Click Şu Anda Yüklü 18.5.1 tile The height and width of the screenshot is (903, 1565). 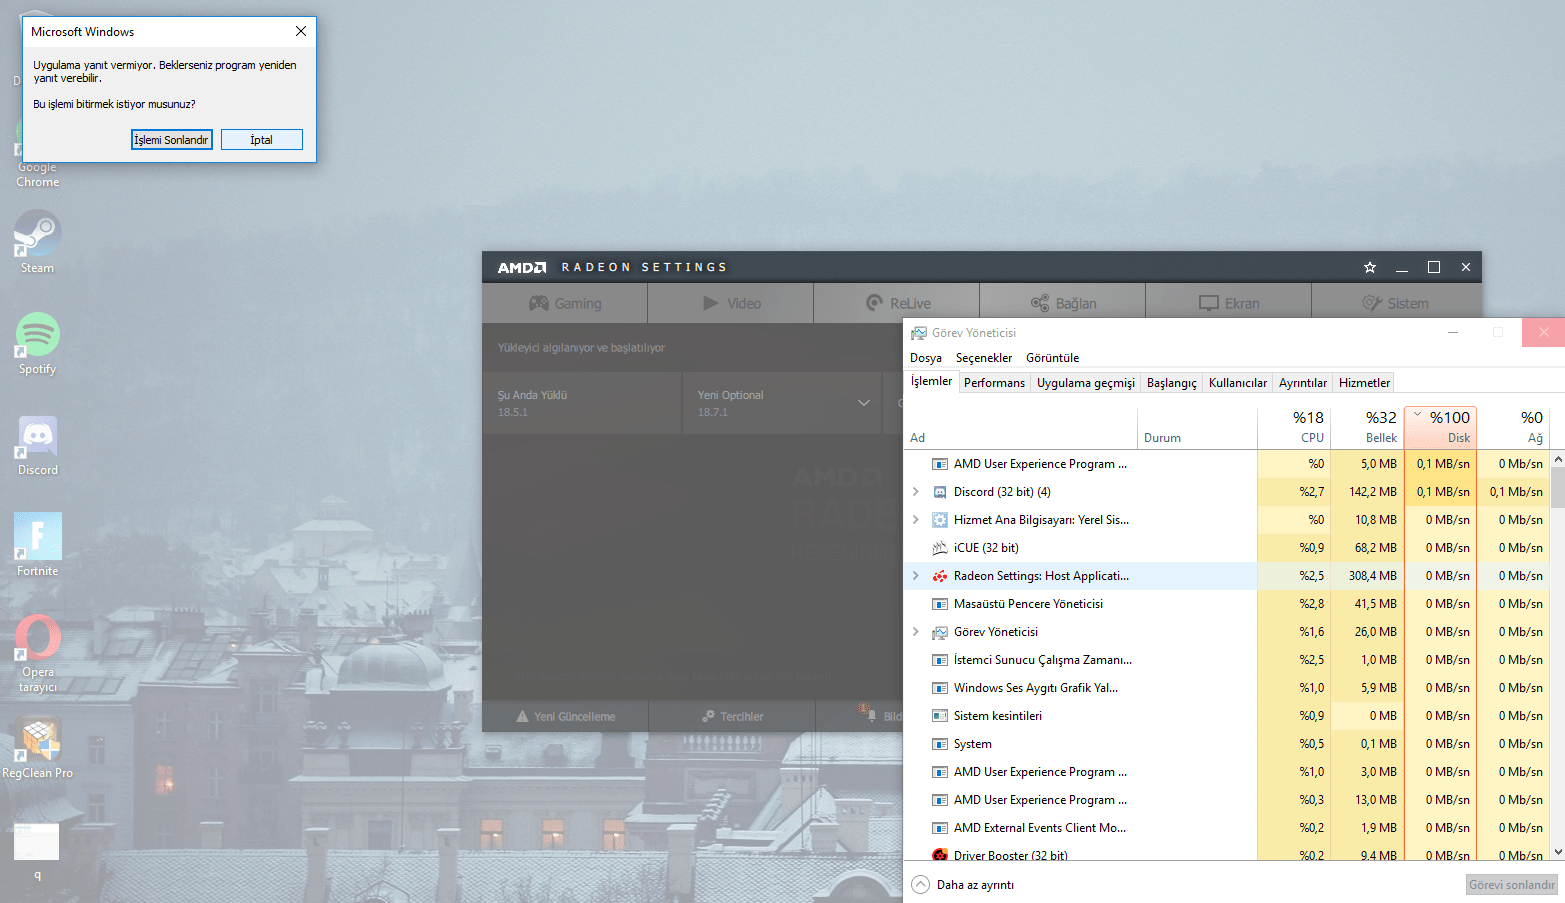582,403
